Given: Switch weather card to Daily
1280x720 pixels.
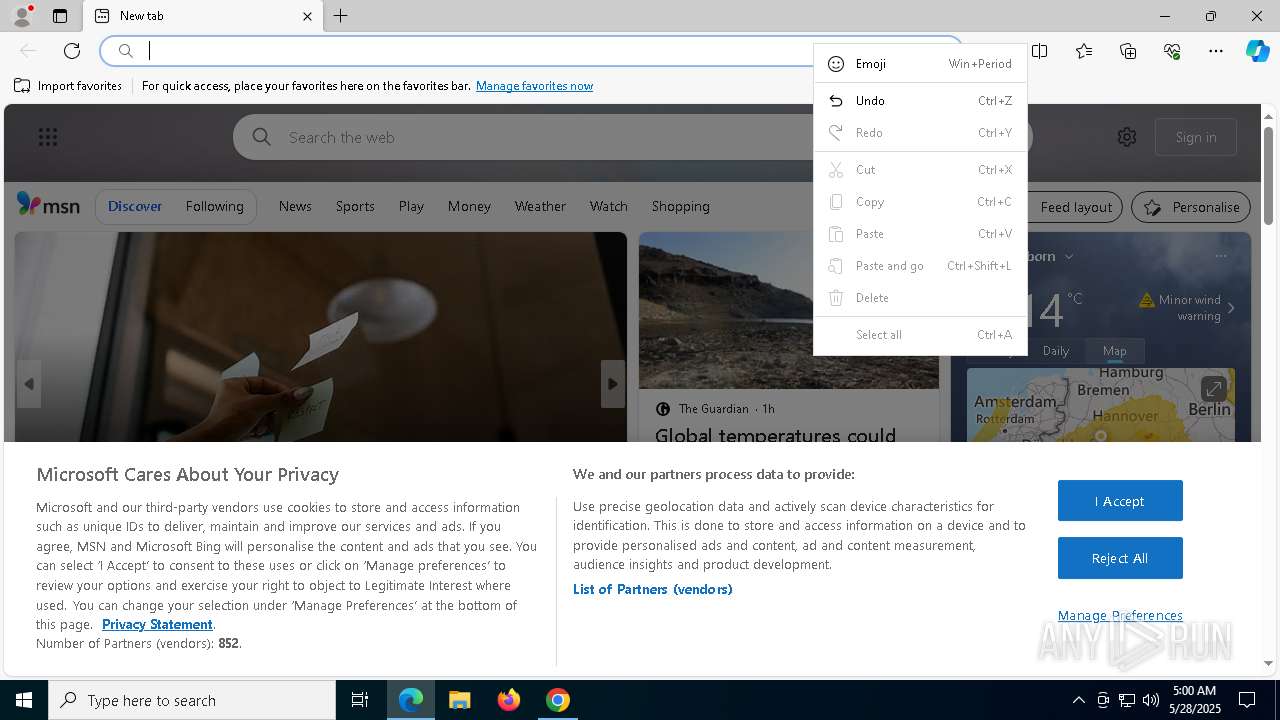Looking at the screenshot, I should coord(1056,351).
